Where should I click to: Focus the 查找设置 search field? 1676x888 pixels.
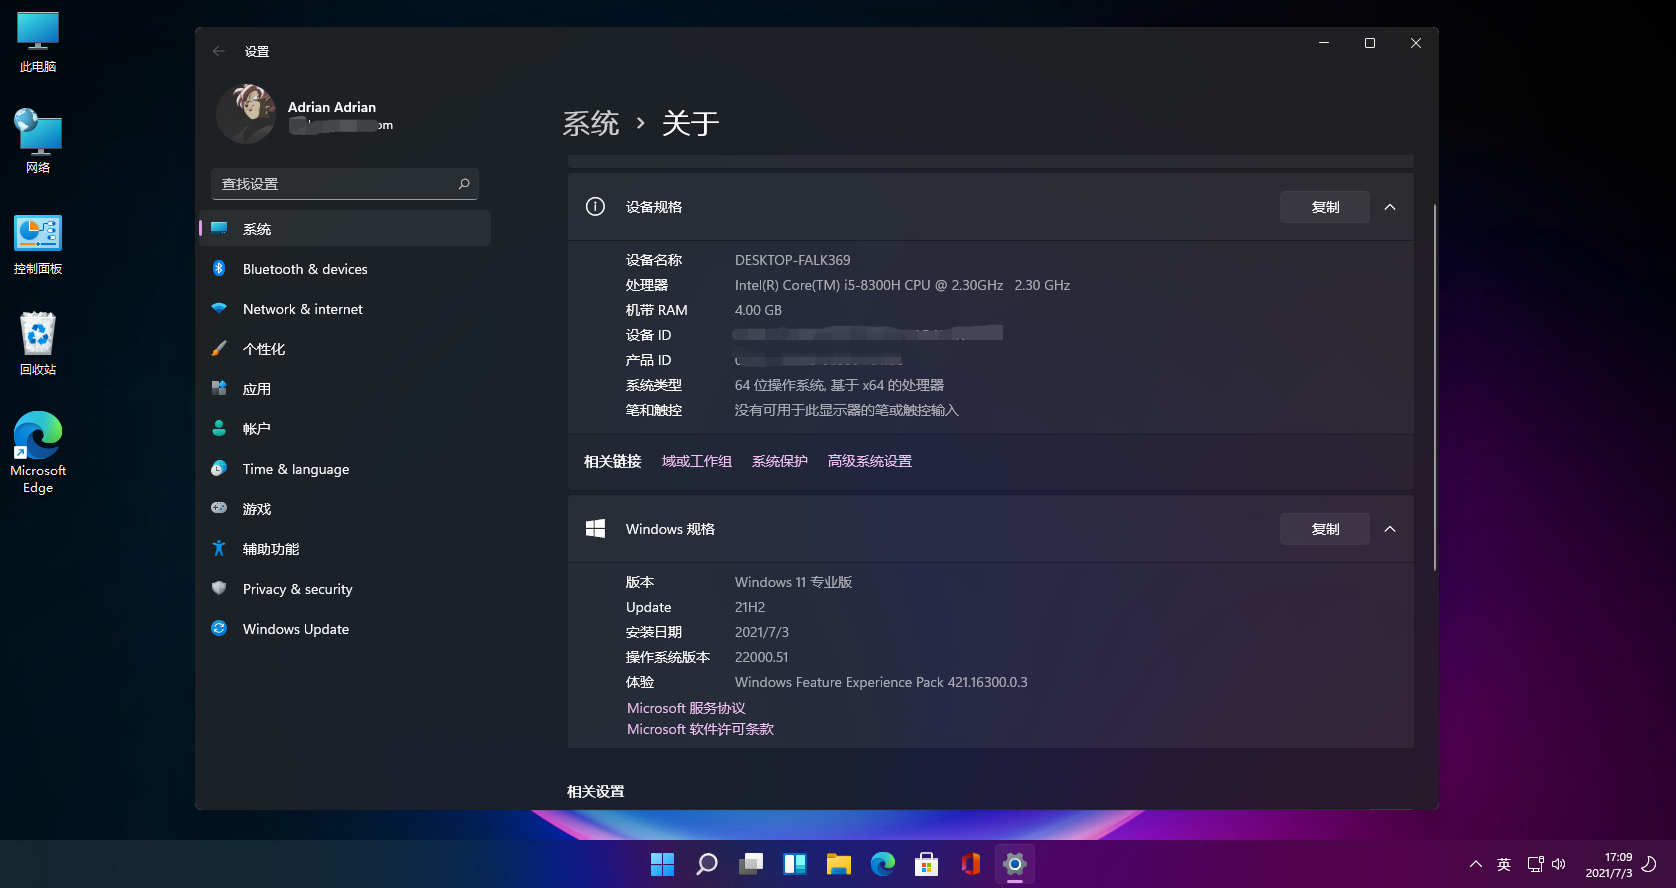coord(345,184)
